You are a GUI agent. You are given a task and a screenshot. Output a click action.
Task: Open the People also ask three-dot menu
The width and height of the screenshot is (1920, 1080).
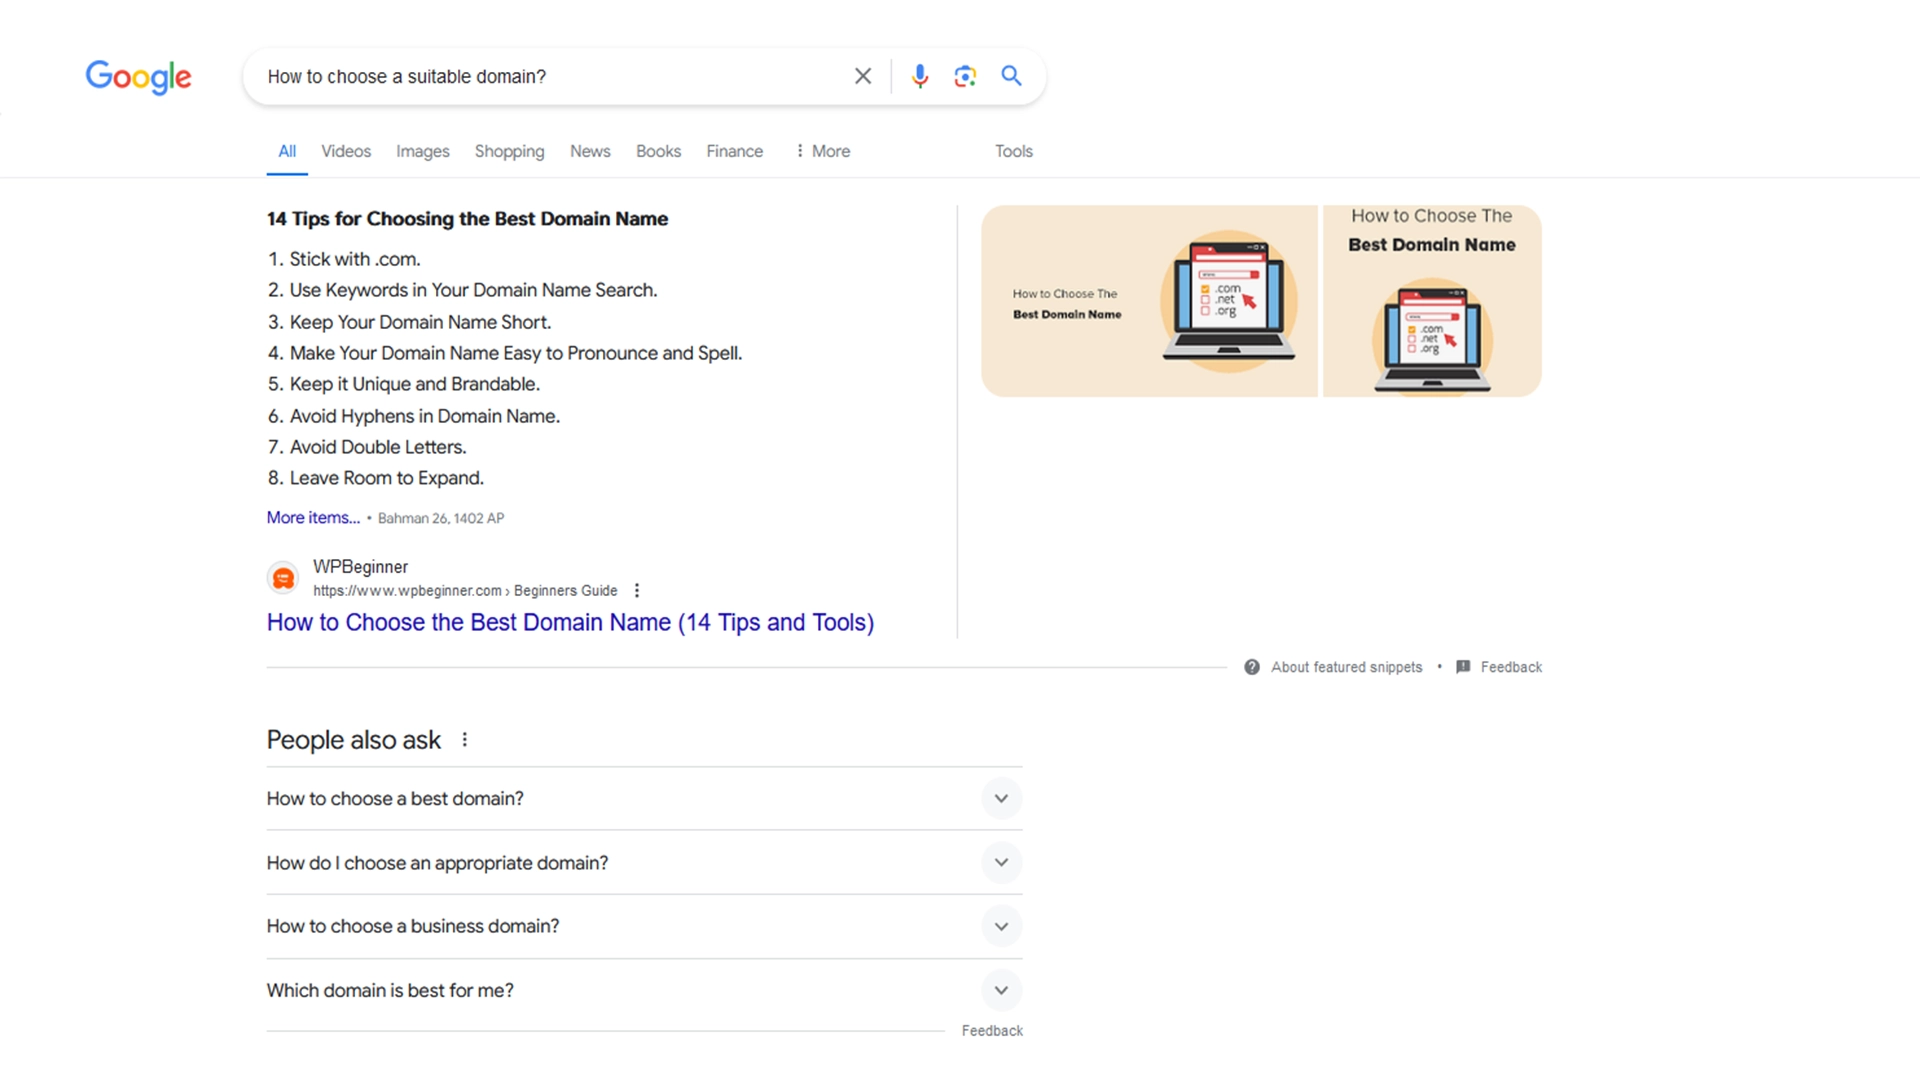[465, 740]
